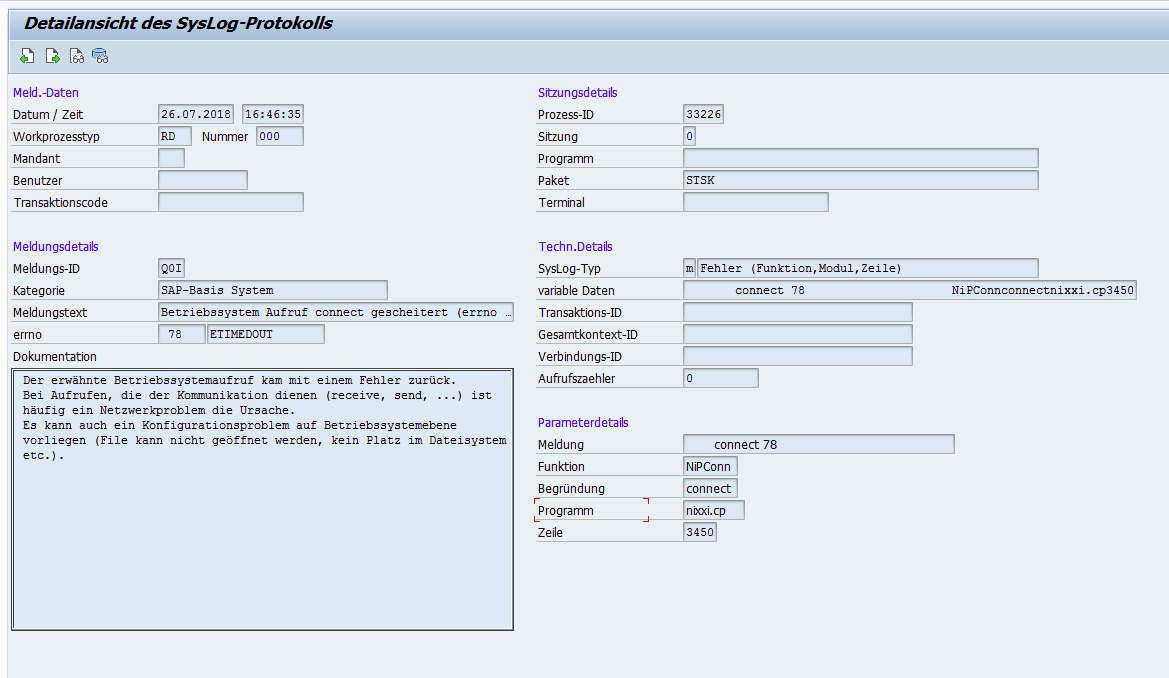This screenshot has width=1169, height=678.
Task: Click the 'Gesamtkontext-ID' label
Action: (587, 334)
